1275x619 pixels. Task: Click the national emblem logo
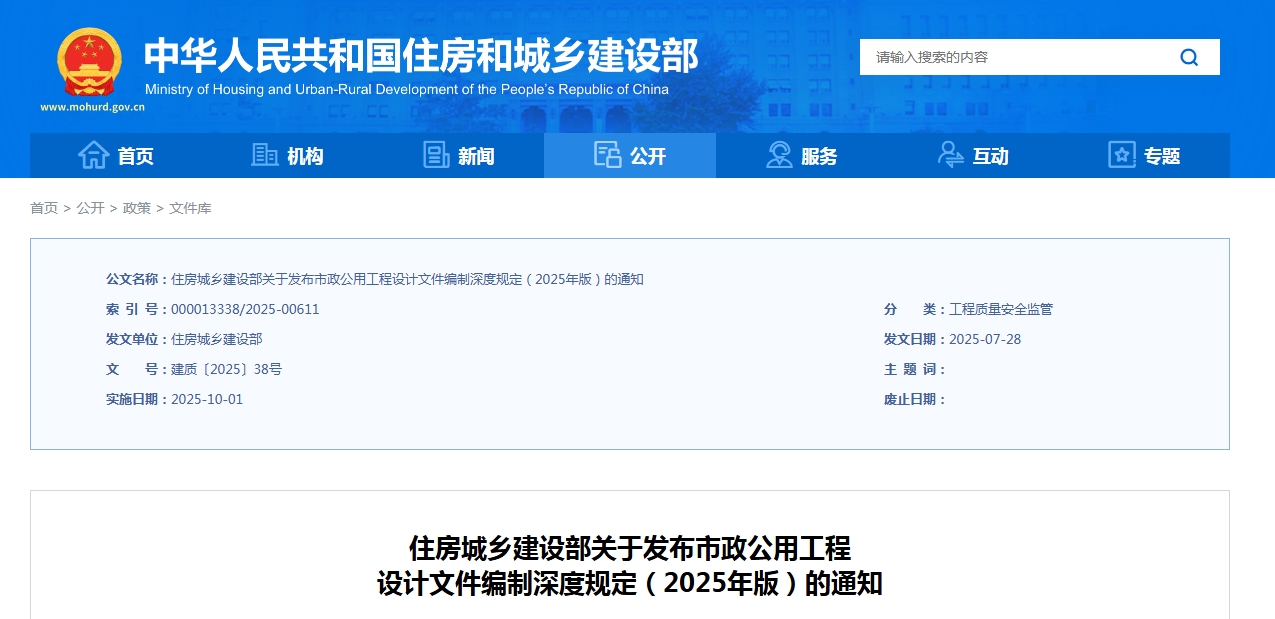coord(89,62)
